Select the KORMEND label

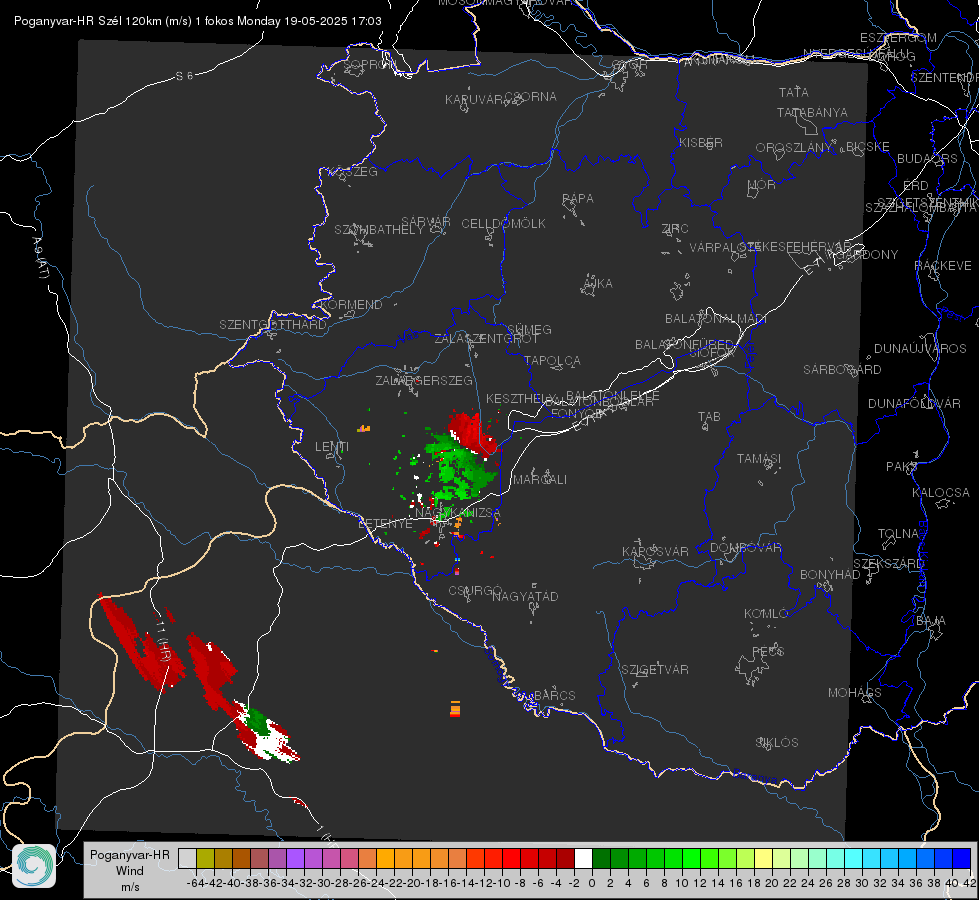point(351,305)
